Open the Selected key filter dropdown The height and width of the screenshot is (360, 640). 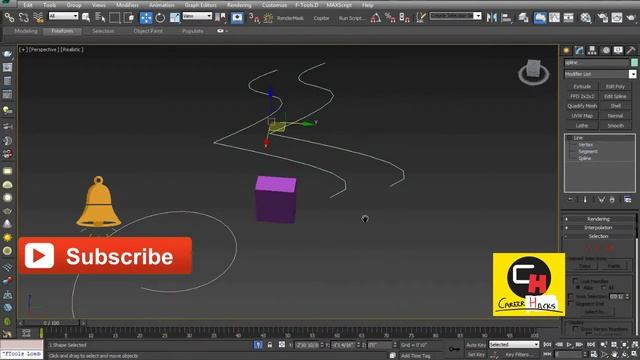tap(514, 345)
